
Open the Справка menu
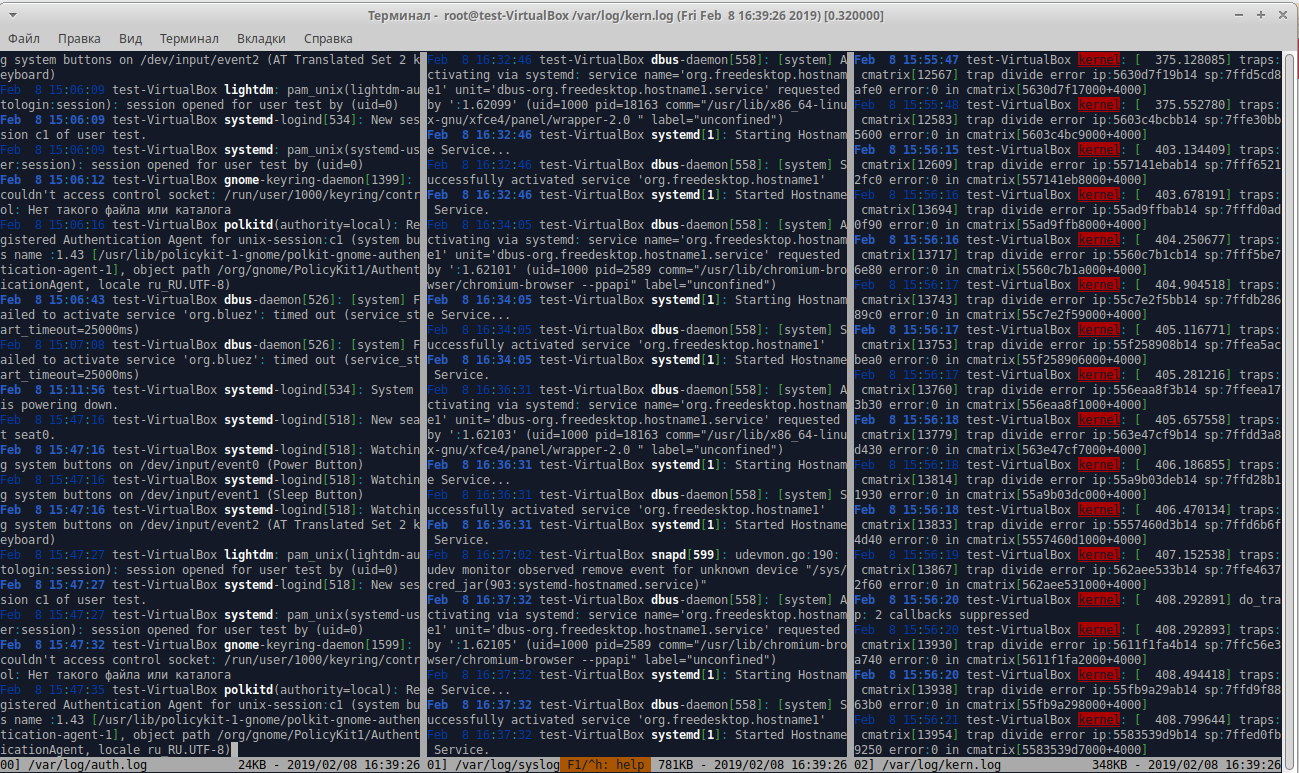[328, 39]
